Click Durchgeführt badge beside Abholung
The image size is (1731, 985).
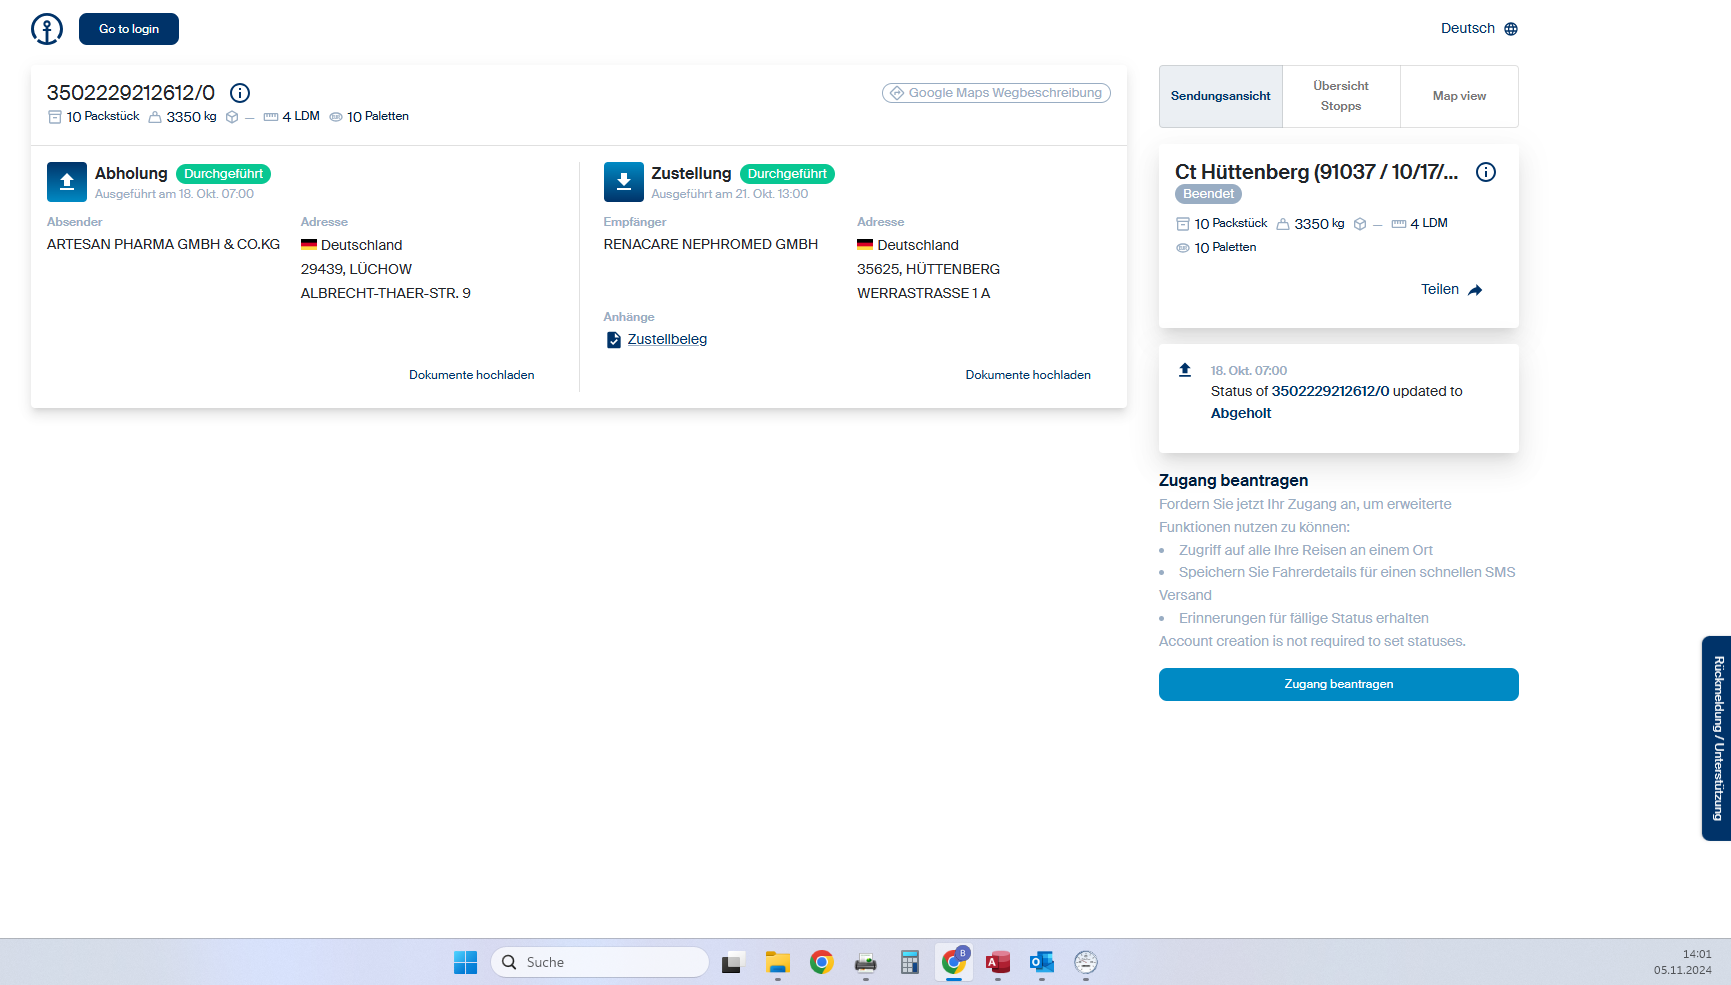[x=223, y=174]
